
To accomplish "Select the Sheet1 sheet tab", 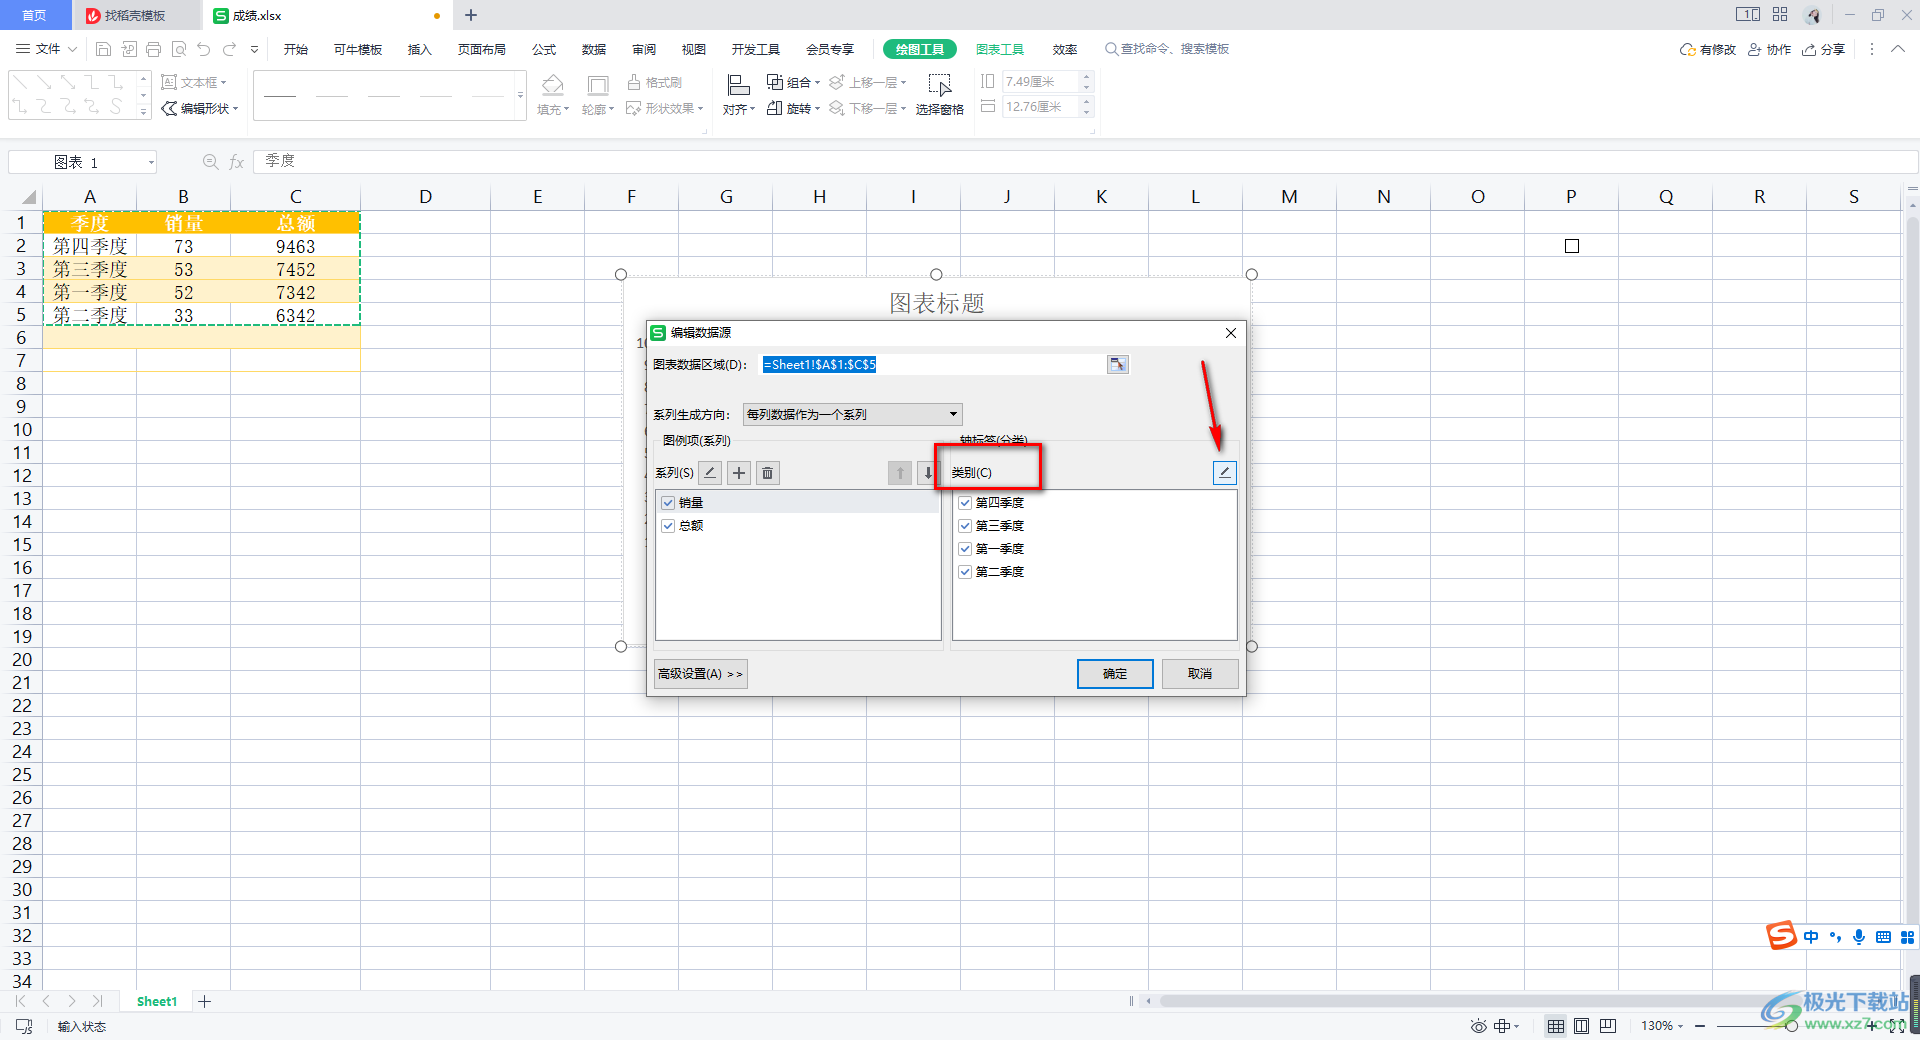I will click(x=157, y=1001).
